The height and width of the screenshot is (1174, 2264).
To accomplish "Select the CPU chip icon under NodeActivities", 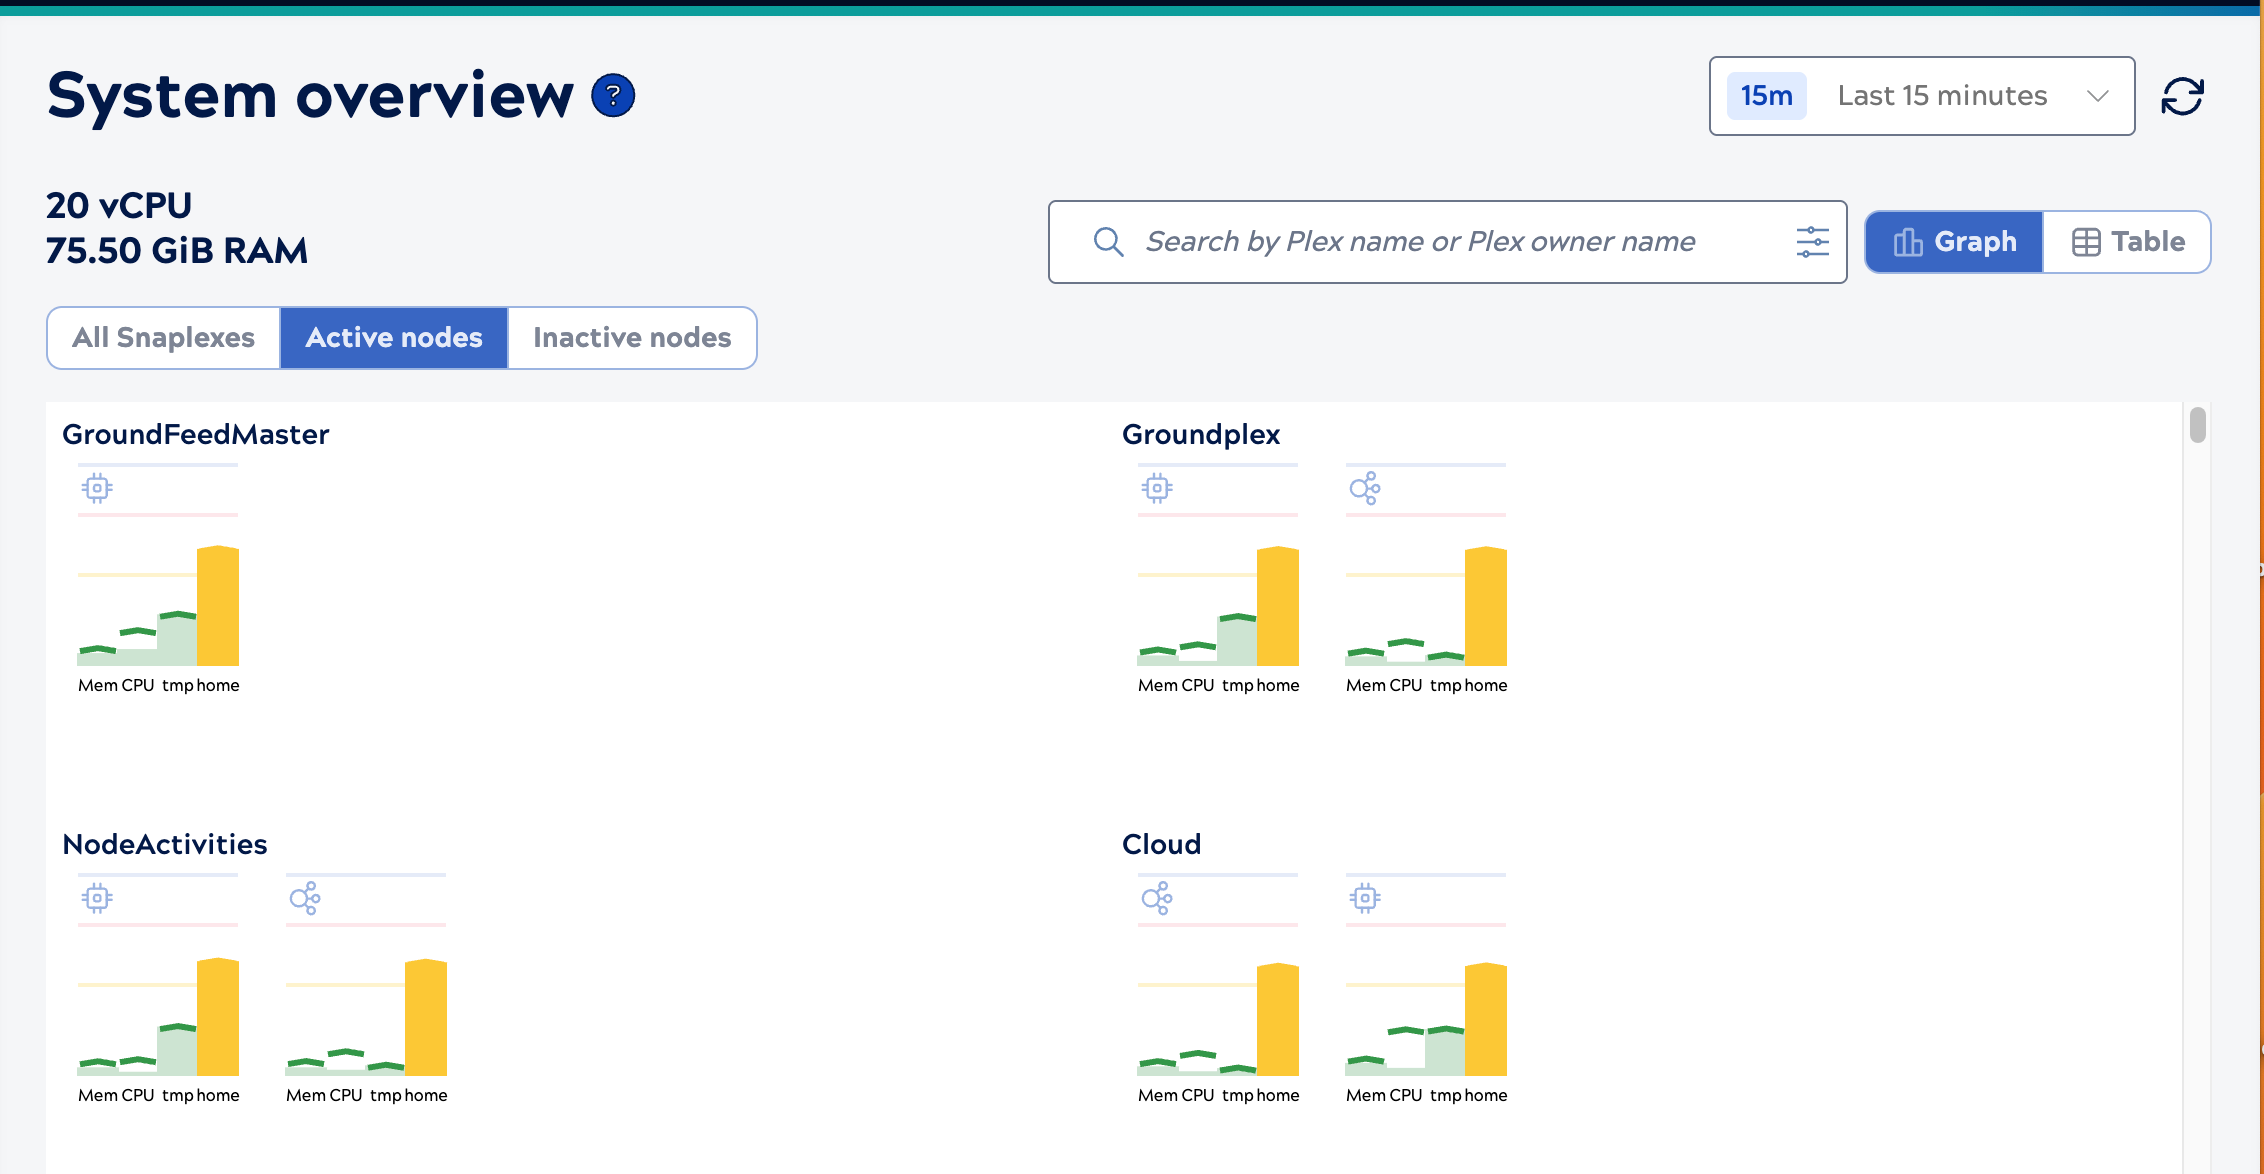I will tap(96, 898).
